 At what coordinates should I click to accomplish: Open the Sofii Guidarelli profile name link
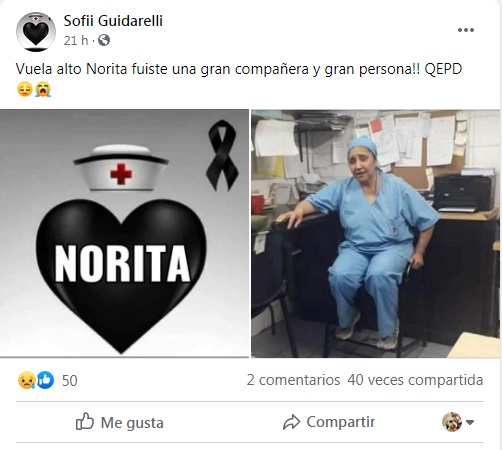tap(113, 21)
